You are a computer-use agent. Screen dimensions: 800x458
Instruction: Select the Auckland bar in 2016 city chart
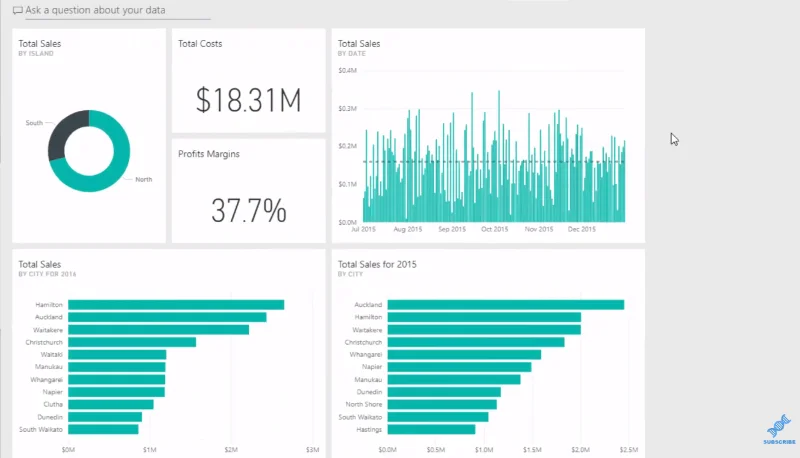(167, 317)
